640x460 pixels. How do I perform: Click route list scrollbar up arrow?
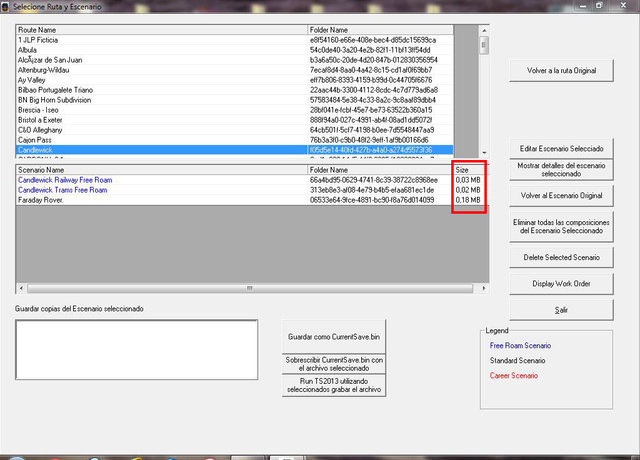click(484, 30)
